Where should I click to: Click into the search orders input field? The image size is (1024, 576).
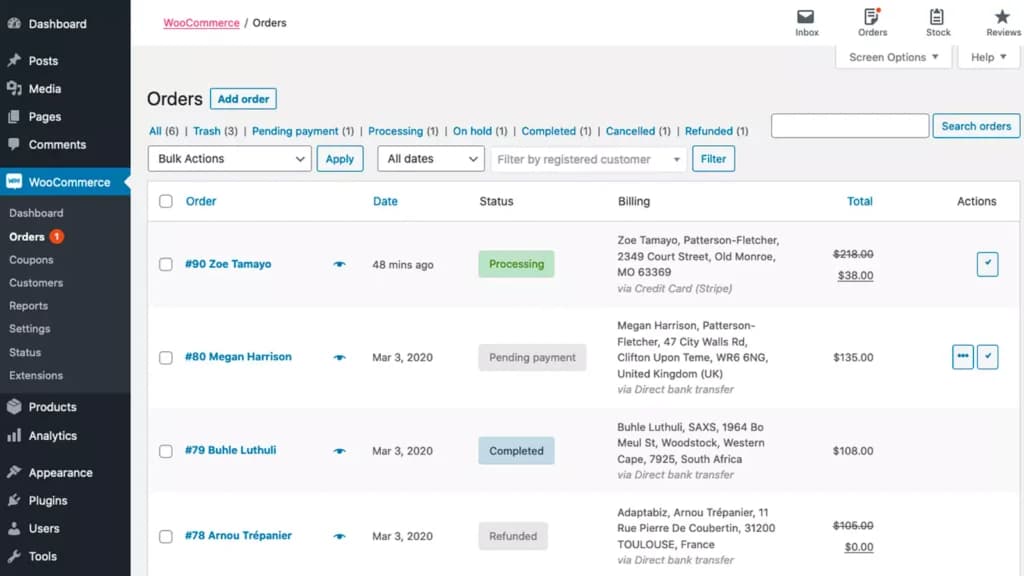[850, 125]
